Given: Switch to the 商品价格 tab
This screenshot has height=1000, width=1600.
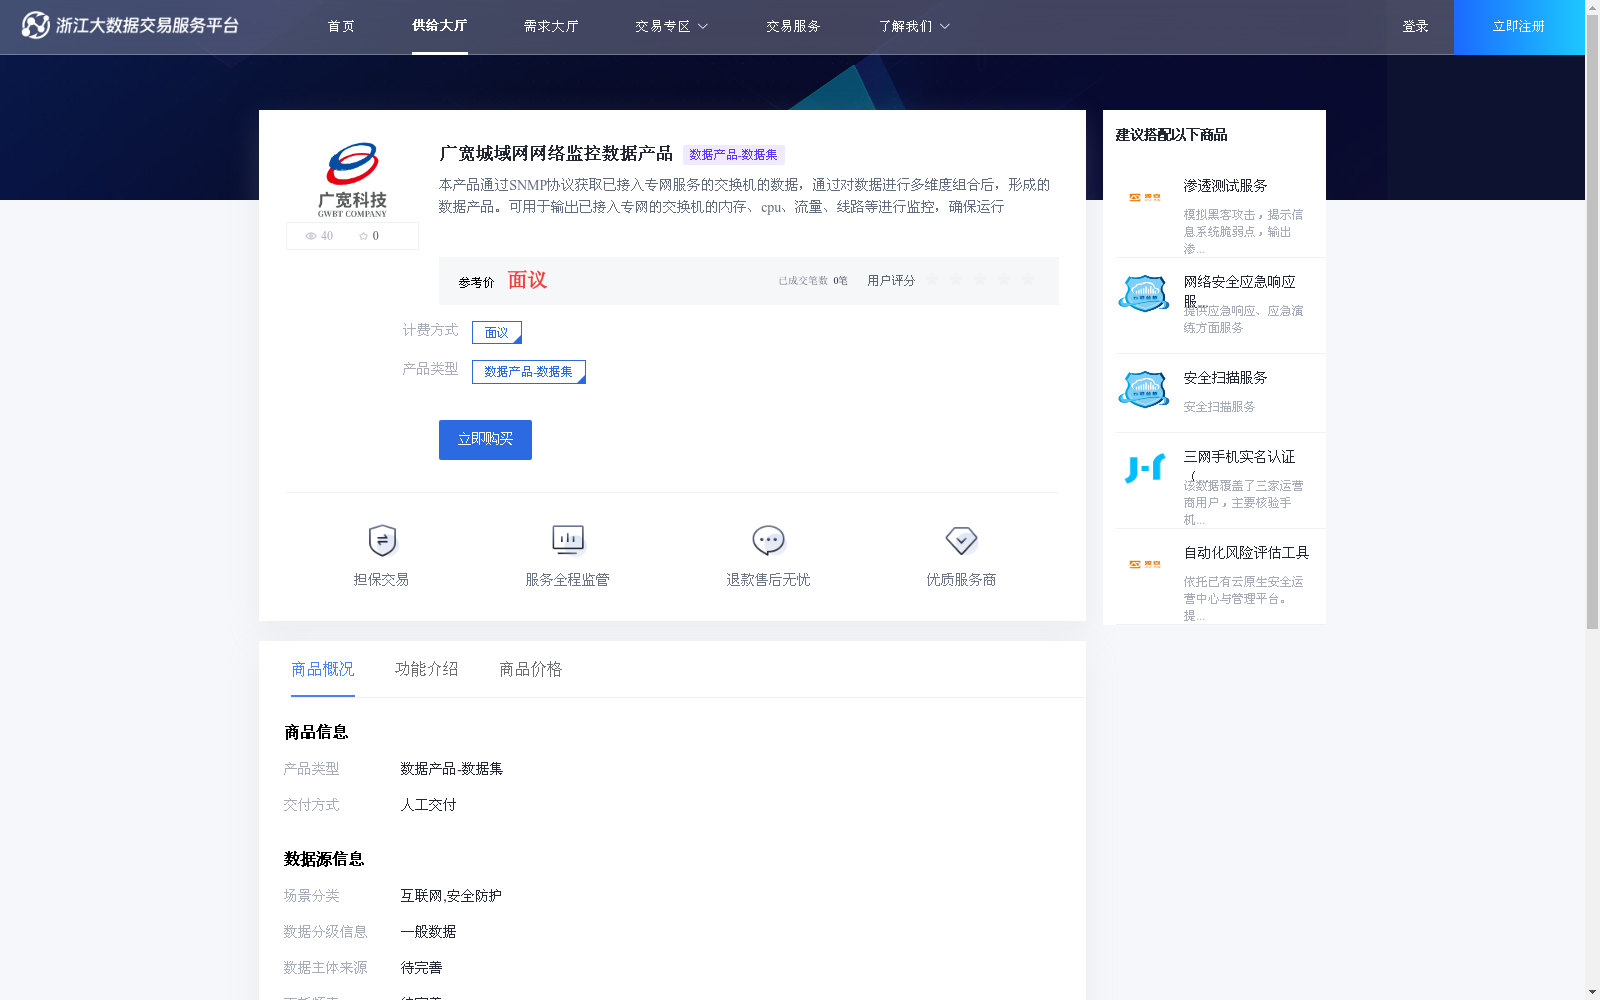Looking at the screenshot, I should point(531,669).
